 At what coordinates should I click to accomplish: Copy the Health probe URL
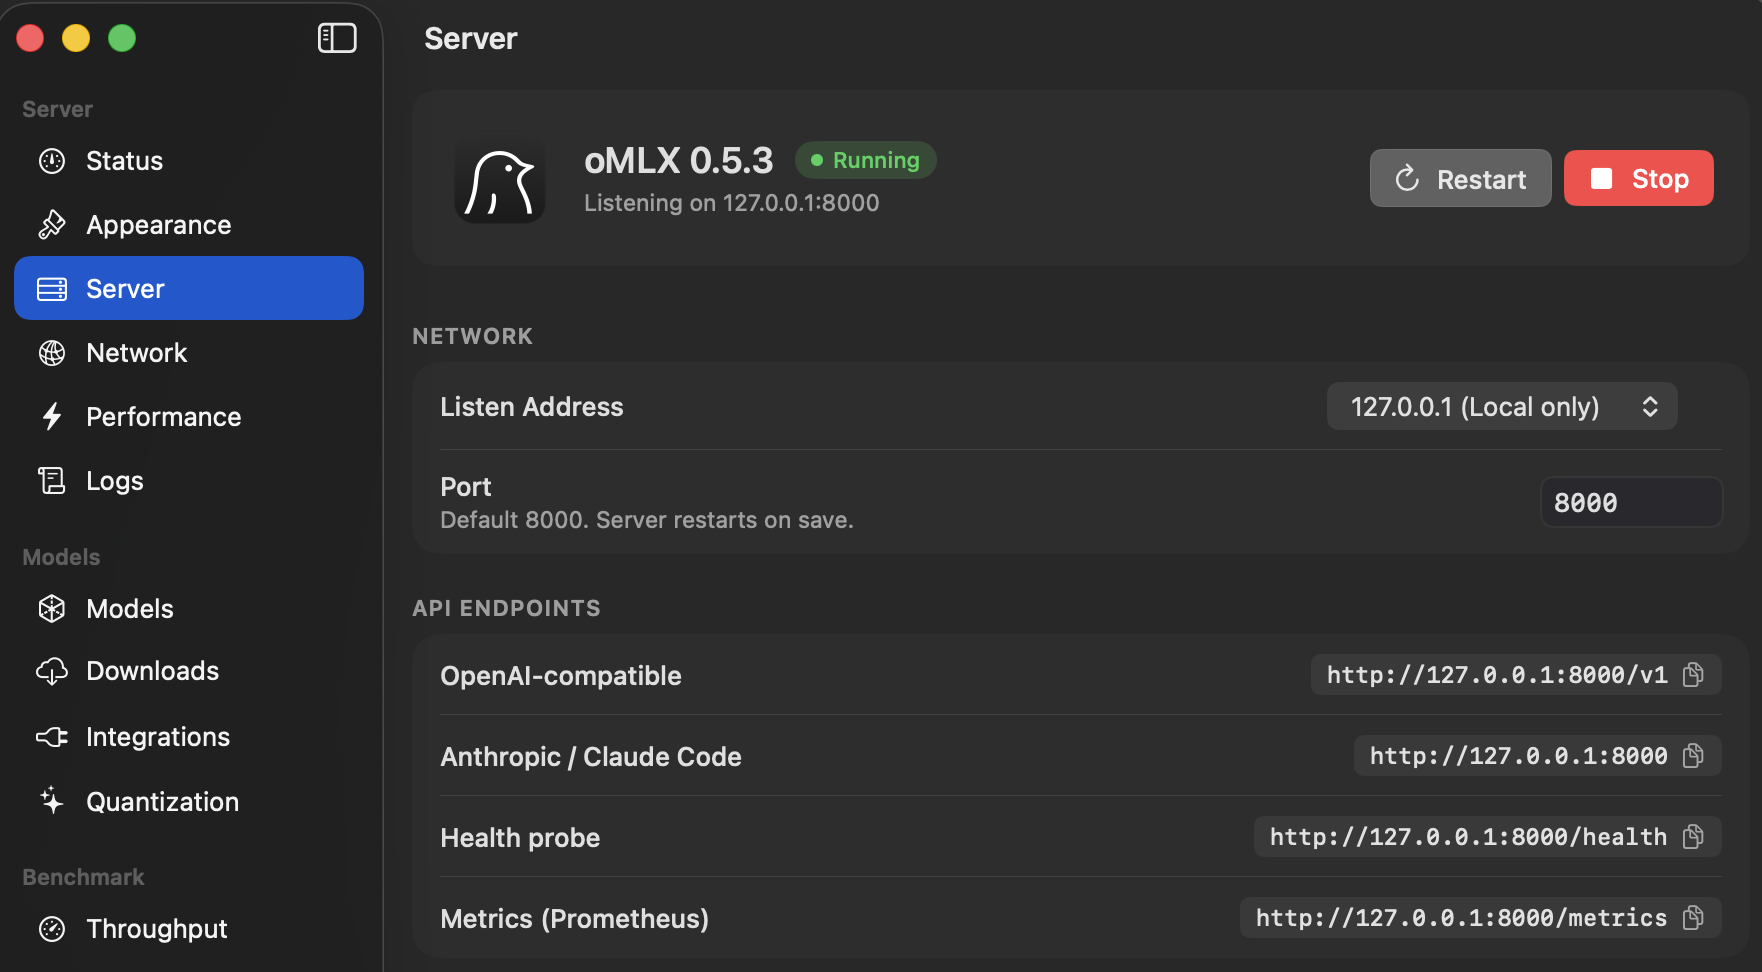(1693, 837)
